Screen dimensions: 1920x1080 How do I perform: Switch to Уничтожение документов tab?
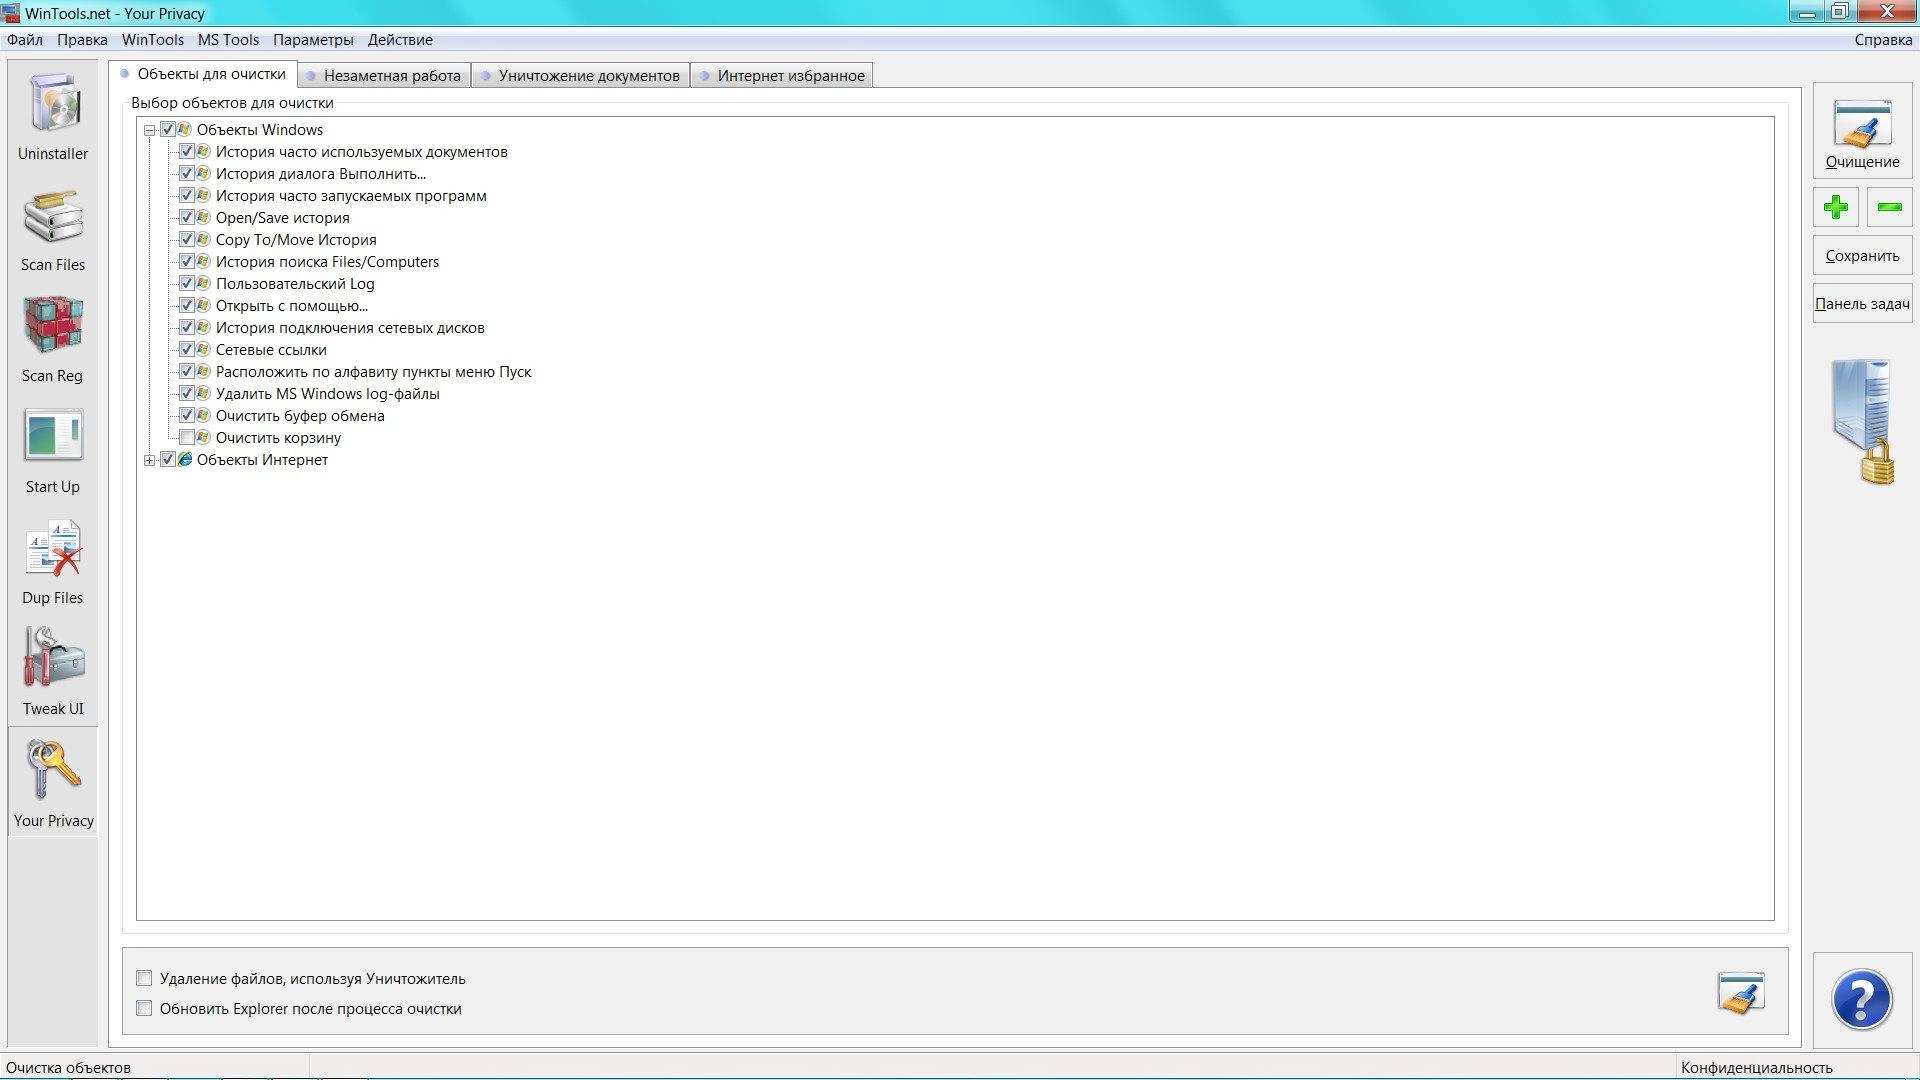click(580, 76)
